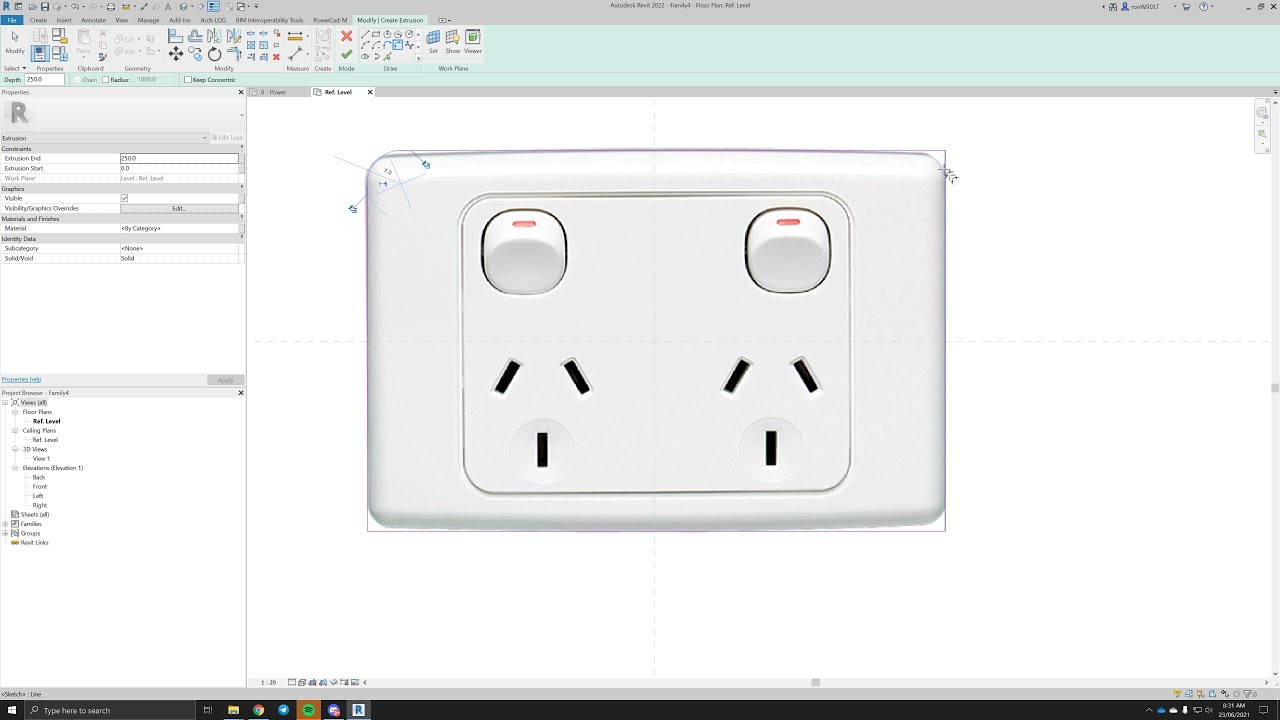
Task: Collapse the Views (all) tree node
Action: point(5,403)
